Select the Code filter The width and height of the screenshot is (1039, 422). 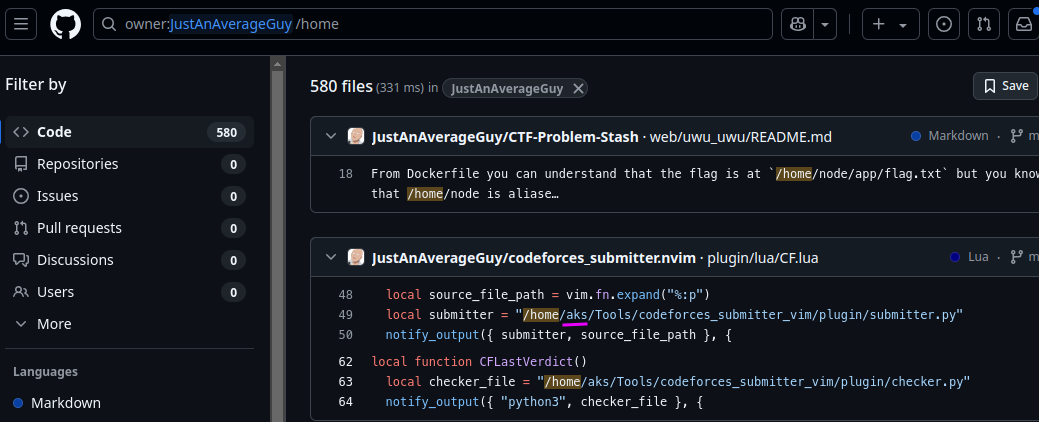(x=129, y=132)
